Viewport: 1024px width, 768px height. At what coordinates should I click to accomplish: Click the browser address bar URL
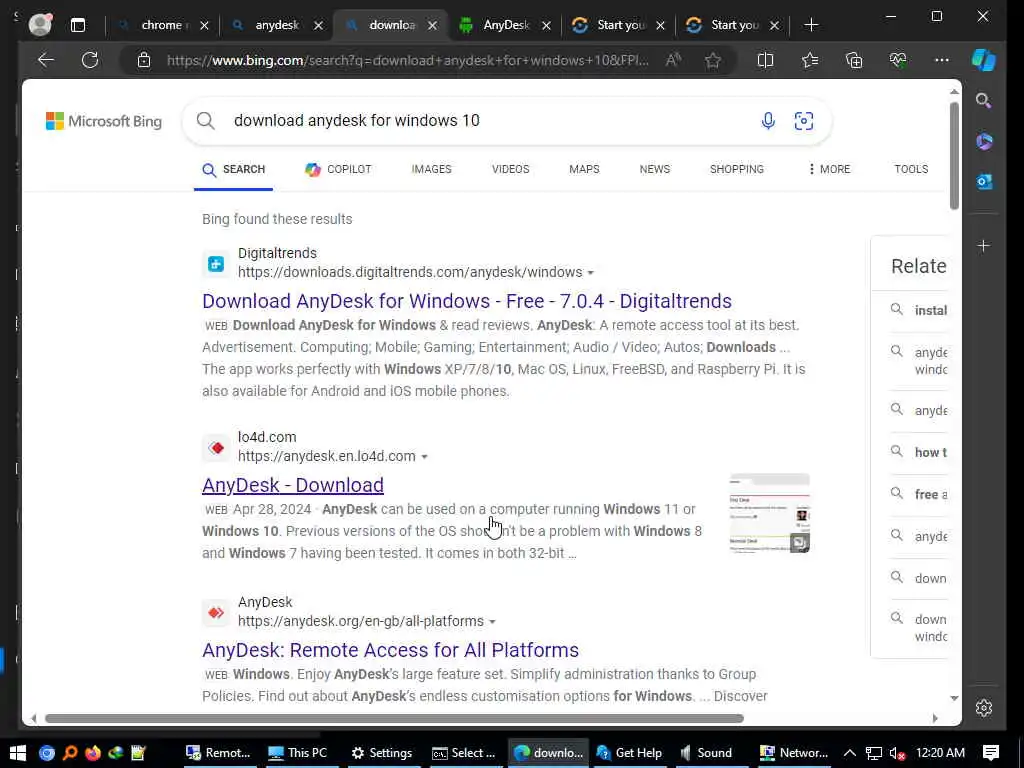pos(407,61)
